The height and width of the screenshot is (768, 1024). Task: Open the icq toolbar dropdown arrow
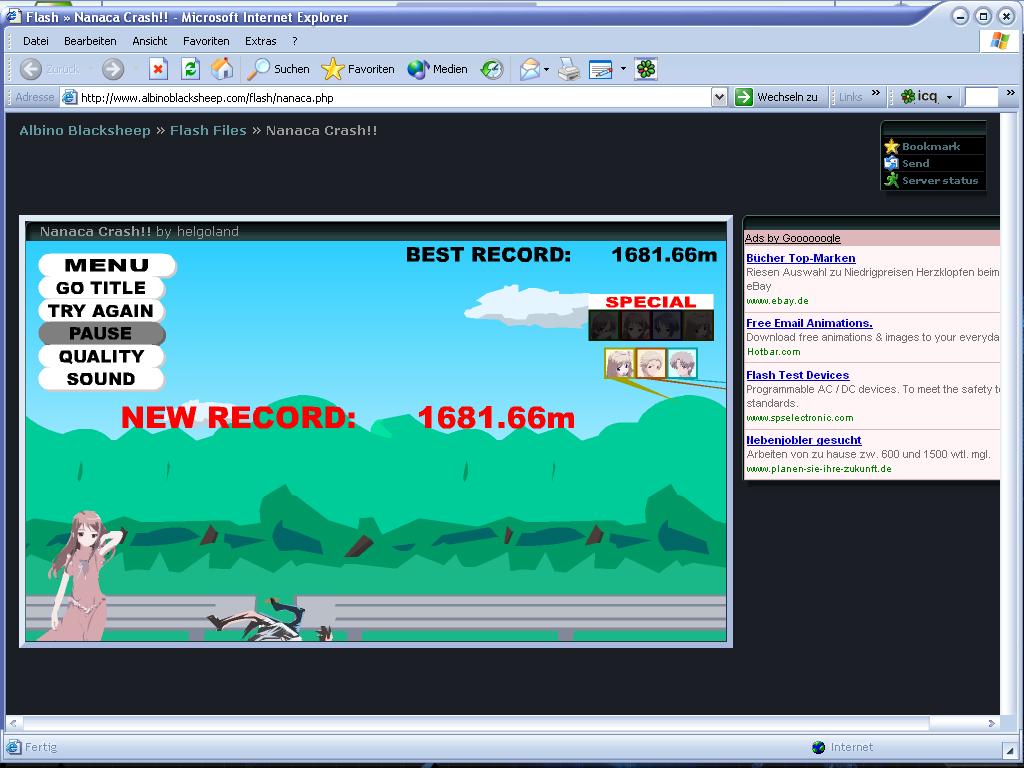click(x=950, y=97)
